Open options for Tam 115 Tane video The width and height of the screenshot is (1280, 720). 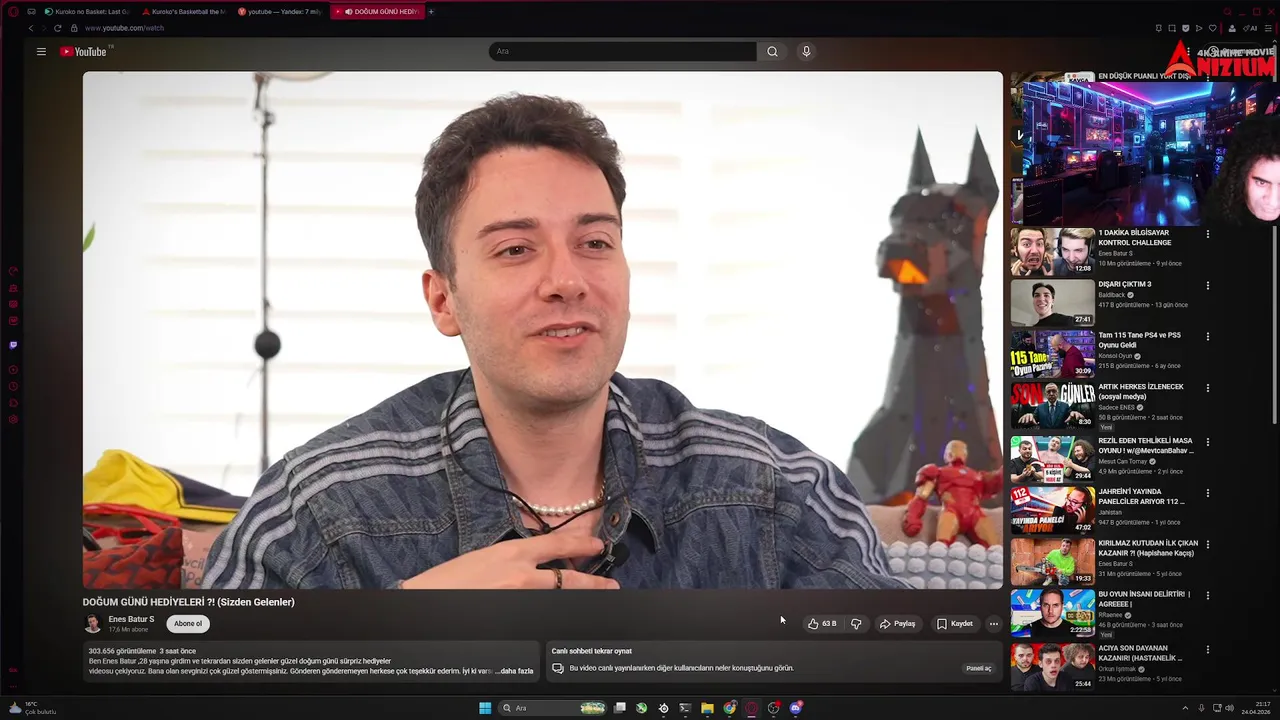[1207, 336]
